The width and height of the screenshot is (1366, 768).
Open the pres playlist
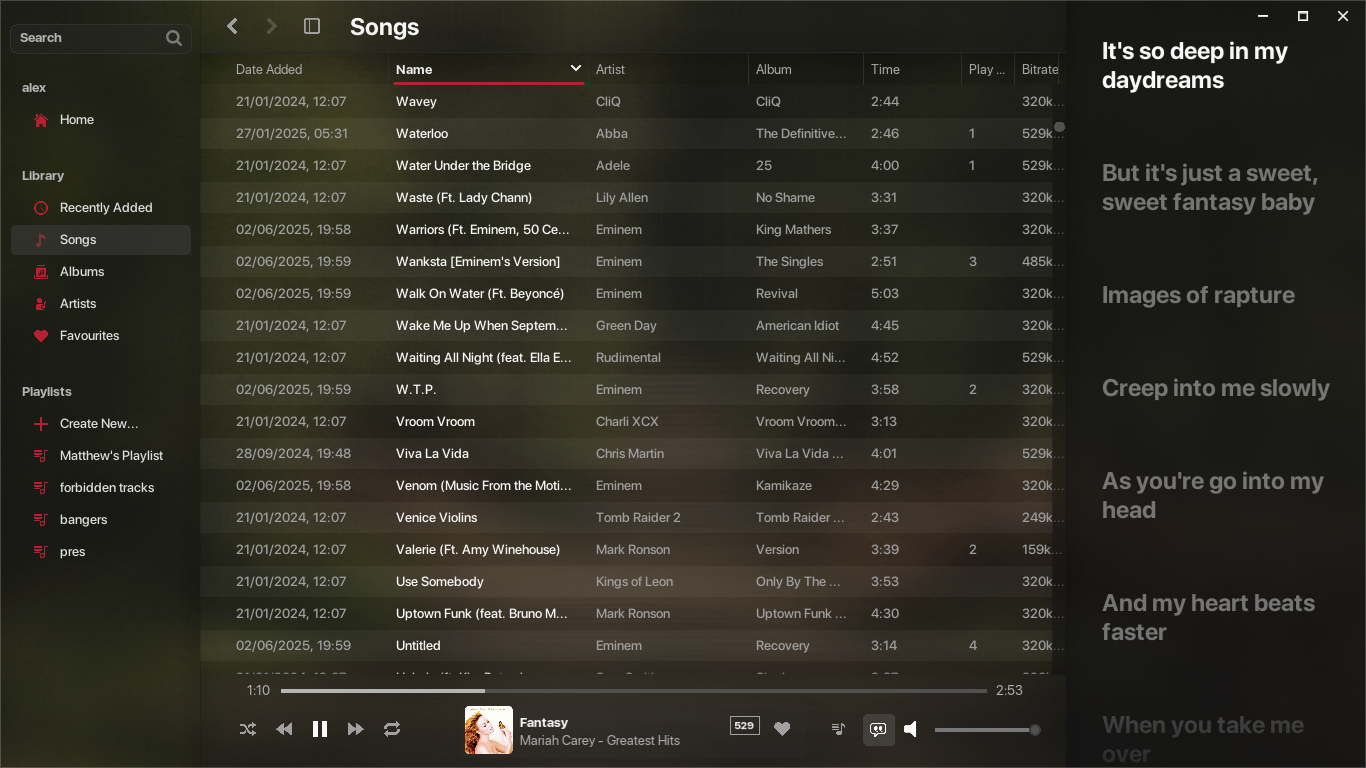pos(72,552)
